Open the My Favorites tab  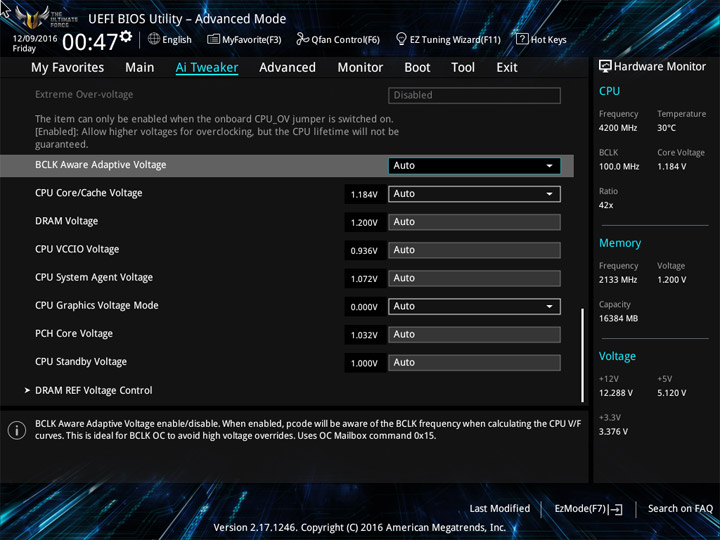pyautogui.click(x=68, y=68)
